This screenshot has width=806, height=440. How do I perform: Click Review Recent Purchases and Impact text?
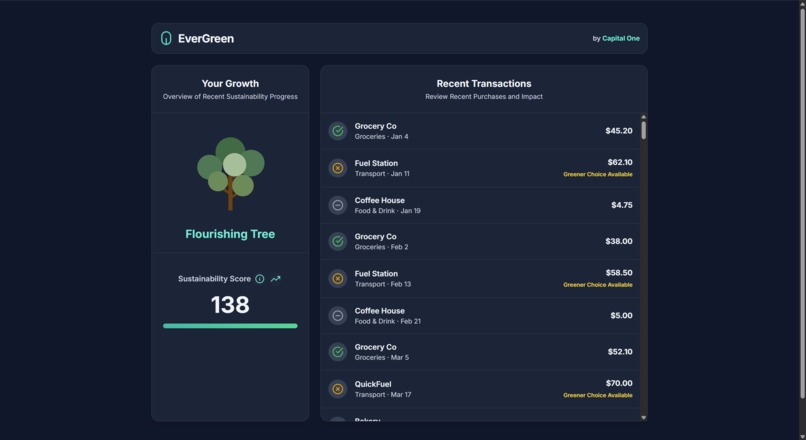(x=484, y=97)
